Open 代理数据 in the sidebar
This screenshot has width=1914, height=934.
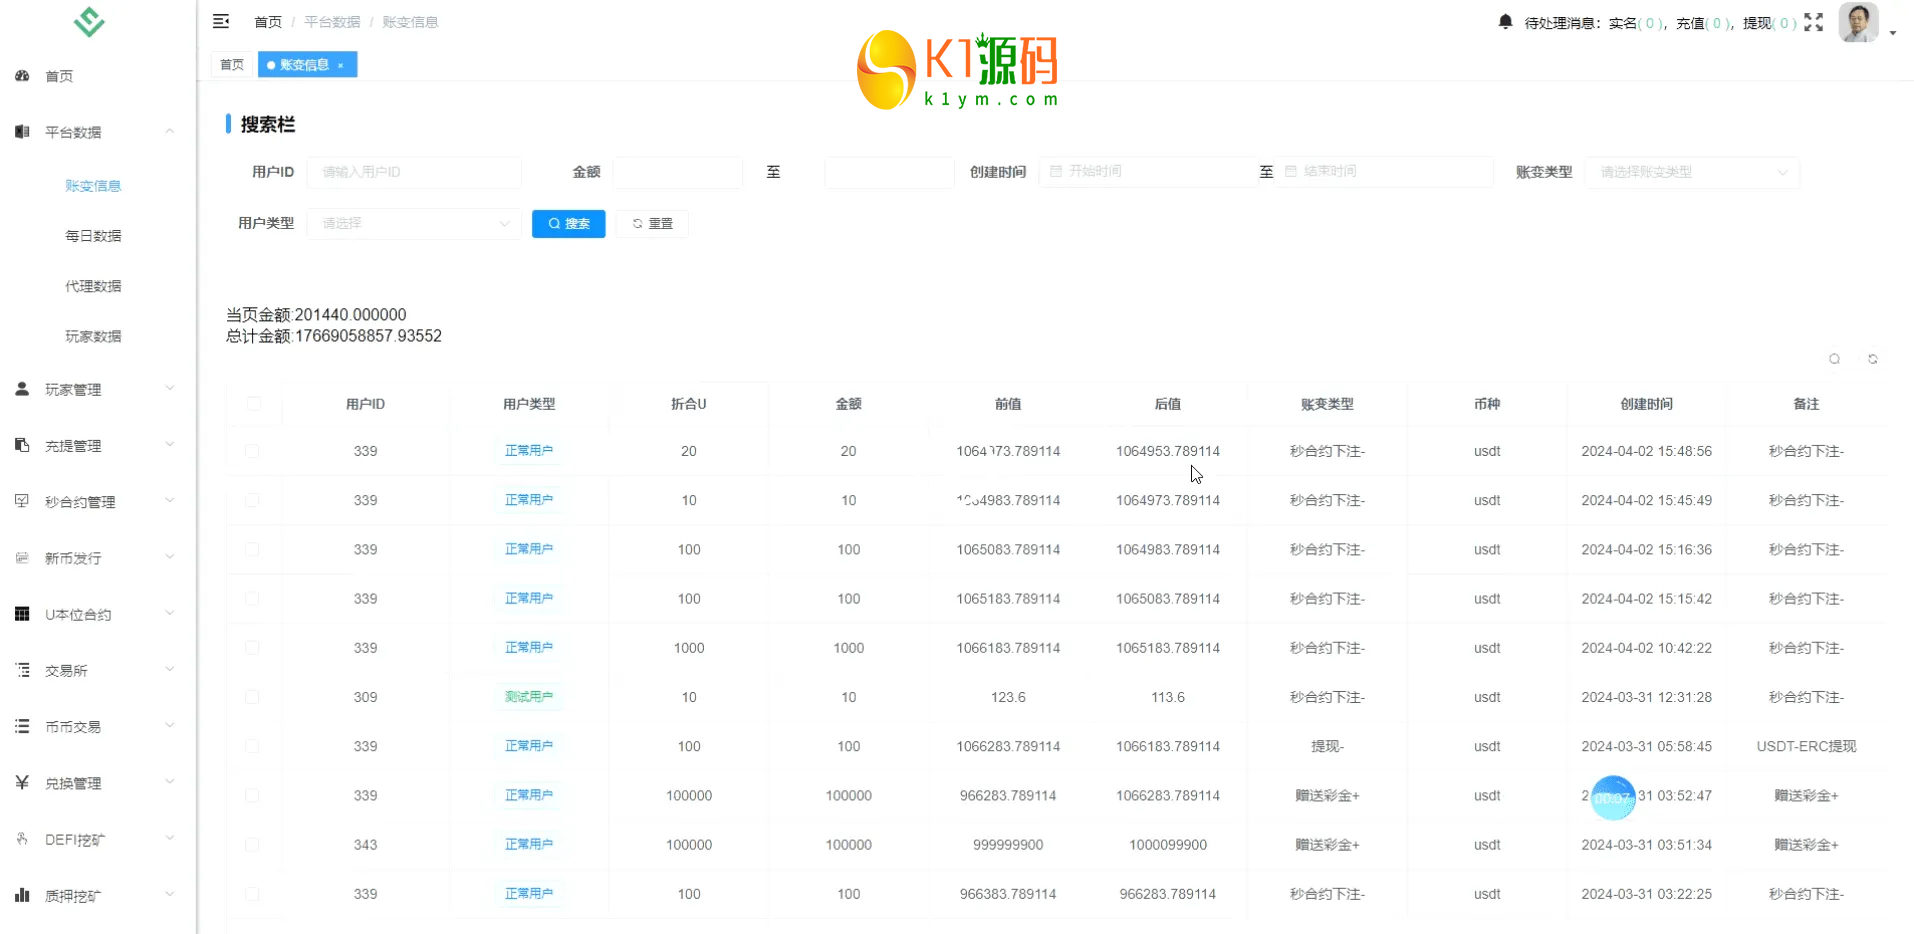(93, 286)
